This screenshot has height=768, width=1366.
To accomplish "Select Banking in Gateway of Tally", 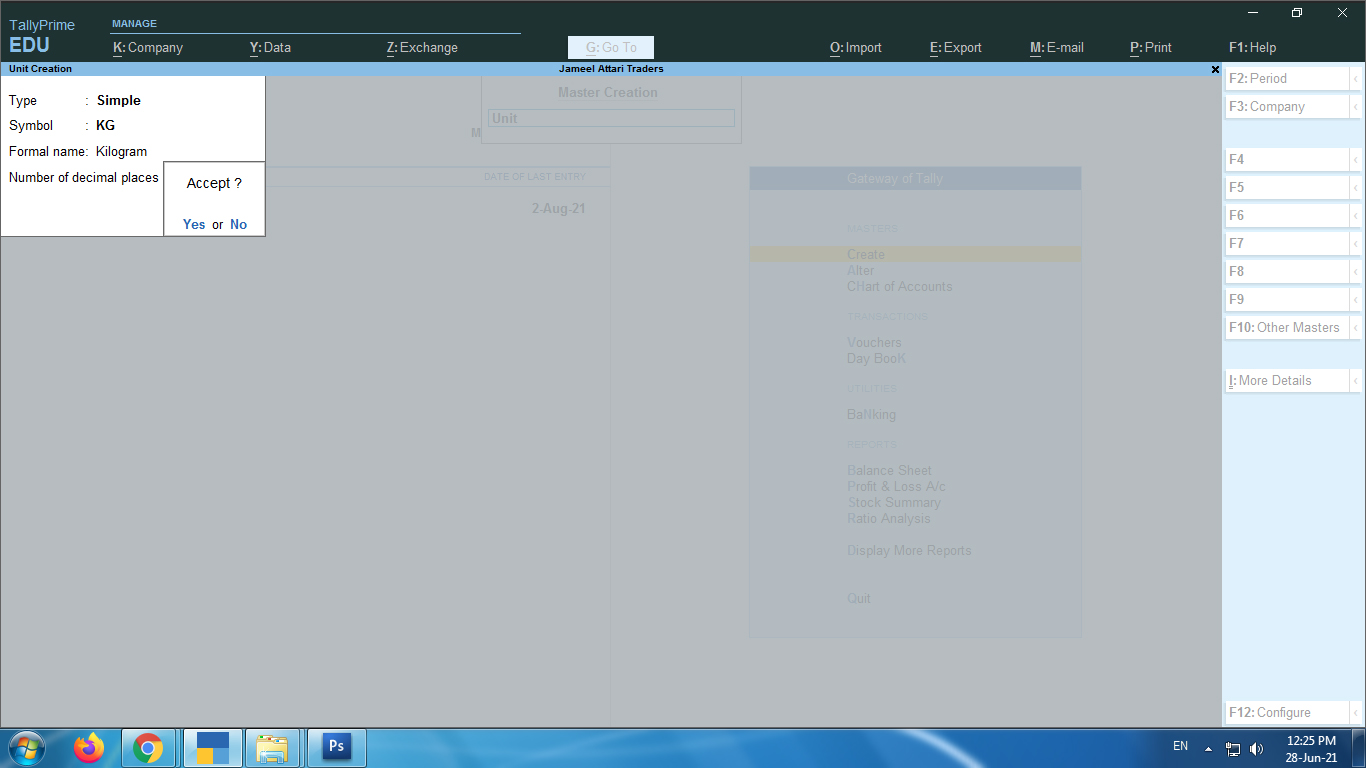I will [x=872, y=414].
